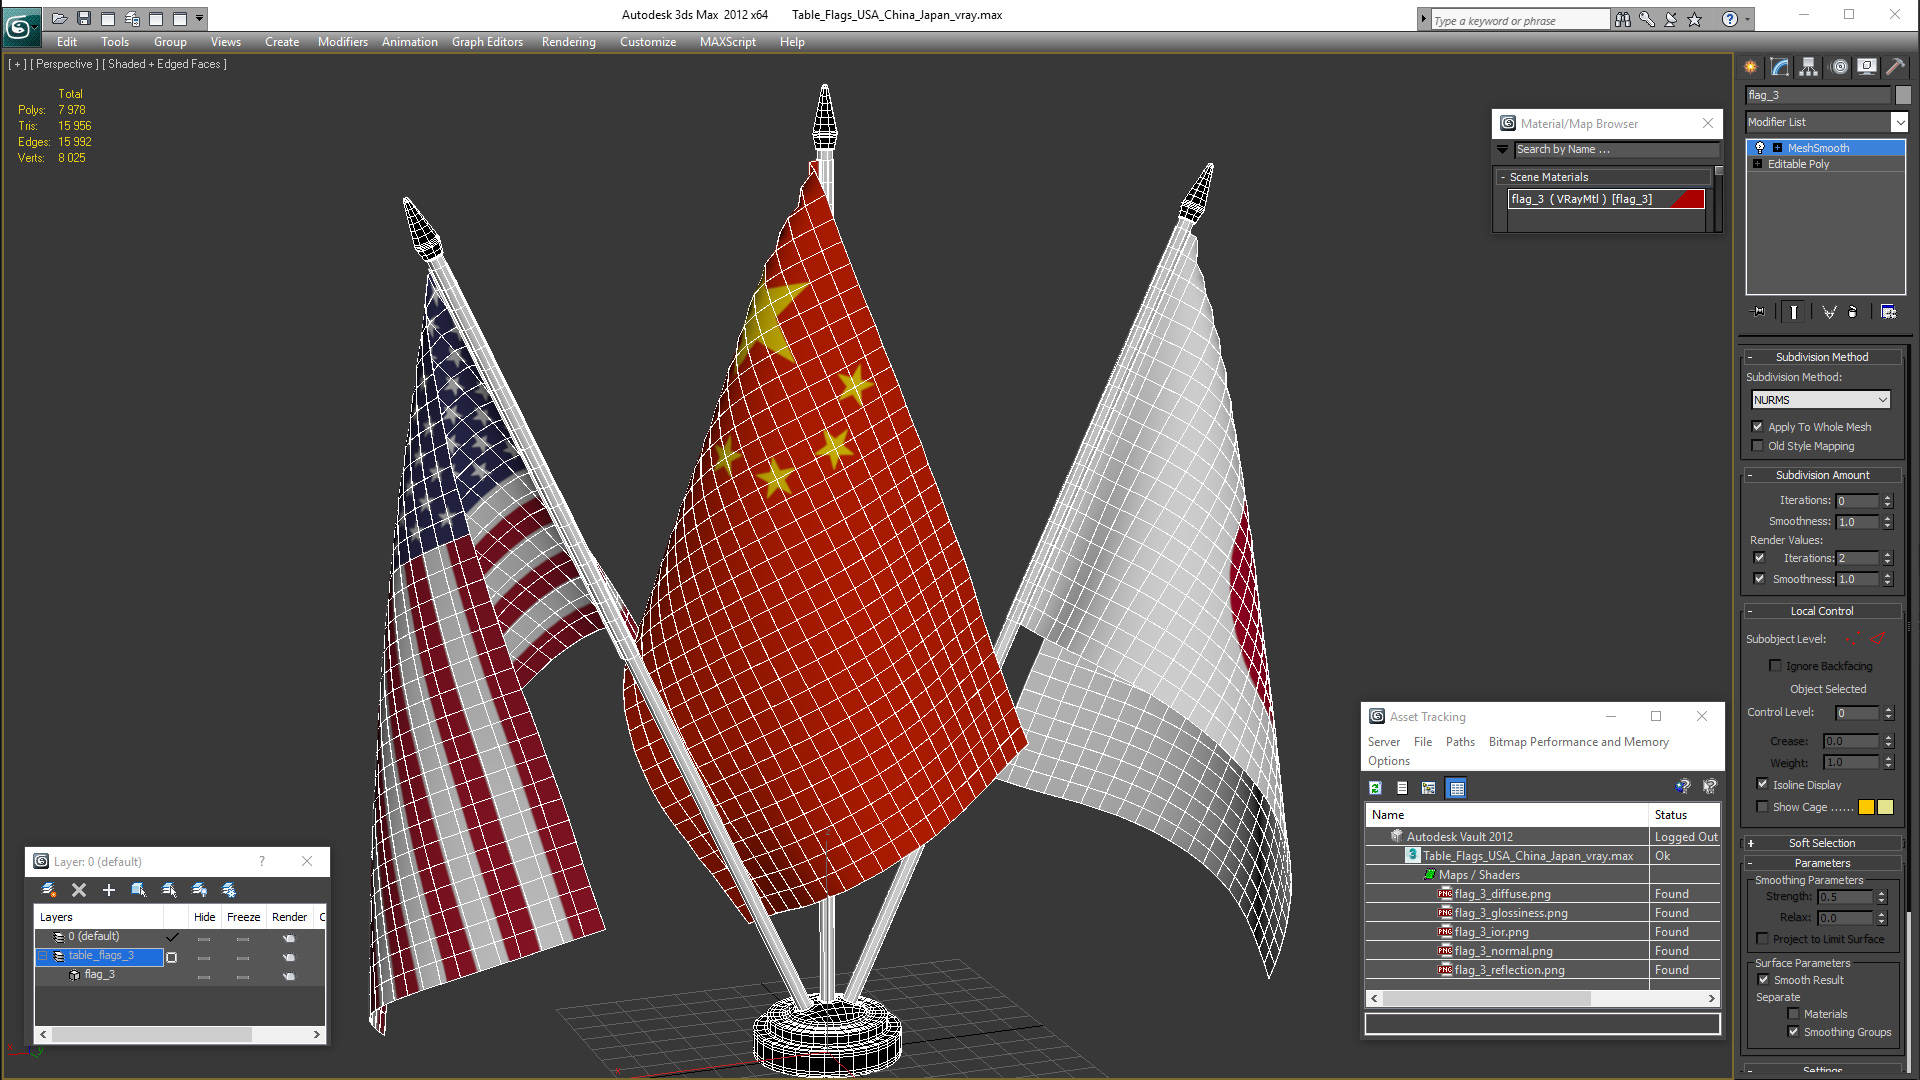Expand Editable Poly sub-objects
Viewport: 1920px width, 1080px height.
(x=1758, y=164)
